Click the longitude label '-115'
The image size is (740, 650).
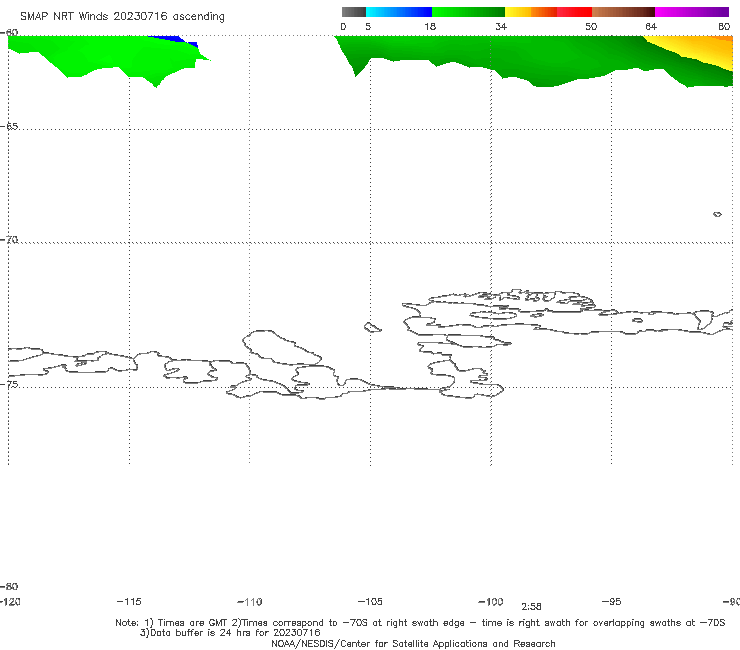point(129,601)
